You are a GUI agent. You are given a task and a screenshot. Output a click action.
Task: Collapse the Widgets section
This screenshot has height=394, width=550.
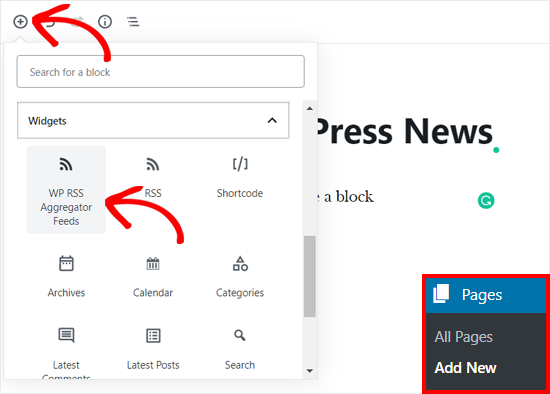coord(153,121)
